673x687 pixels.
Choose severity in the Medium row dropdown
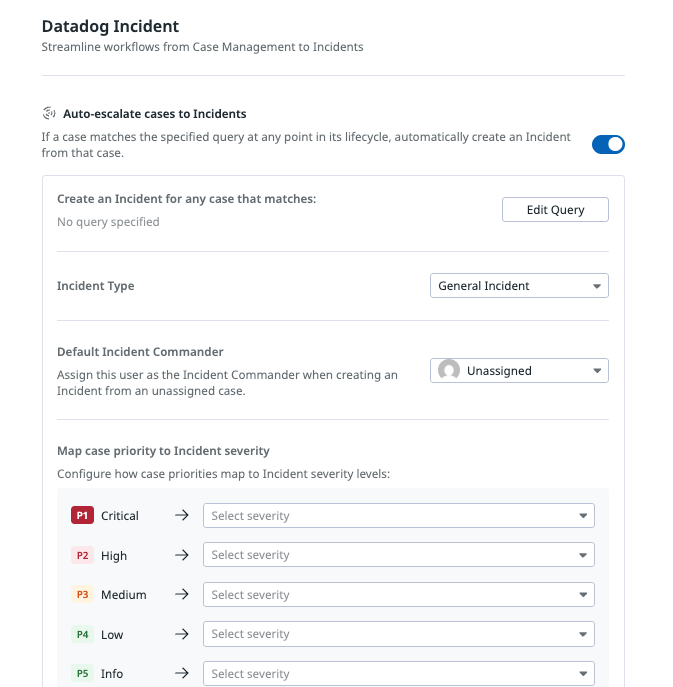(398, 595)
